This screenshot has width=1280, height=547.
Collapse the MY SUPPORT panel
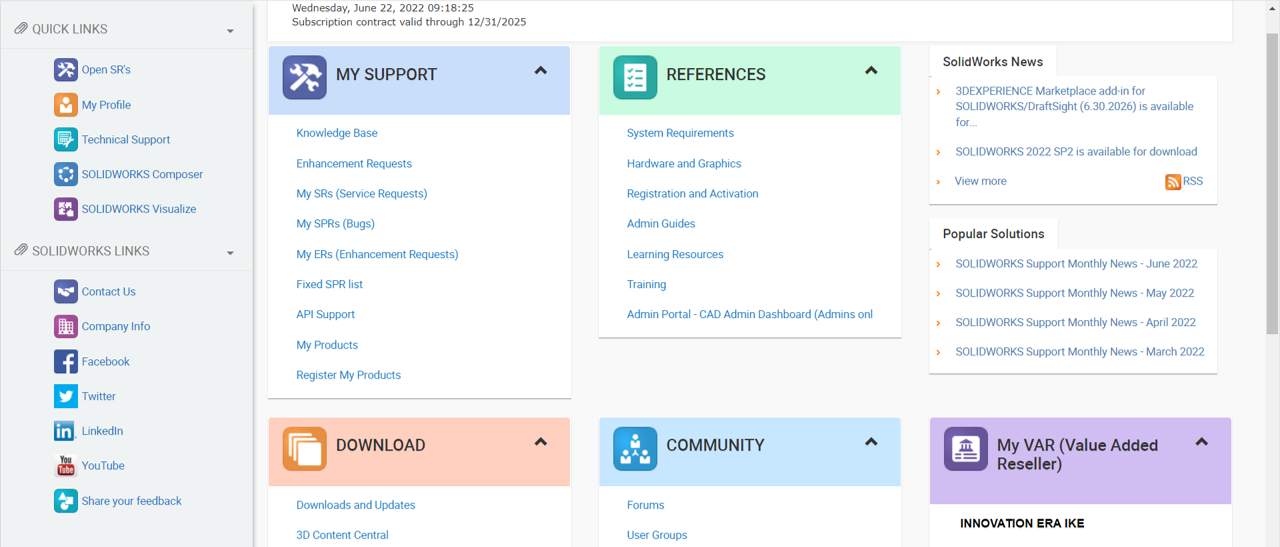[540, 71]
